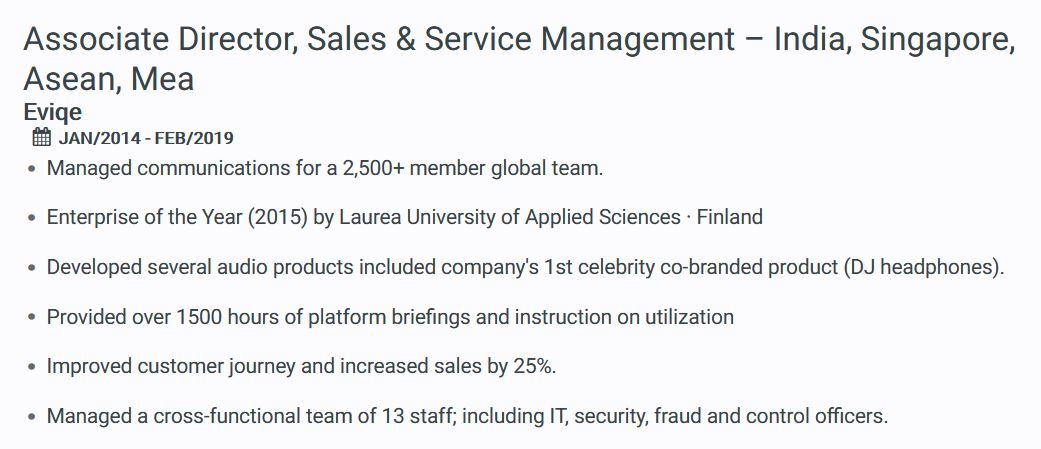Click the word Finland in the award line
This screenshot has width=1041, height=449.
[x=730, y=217]
